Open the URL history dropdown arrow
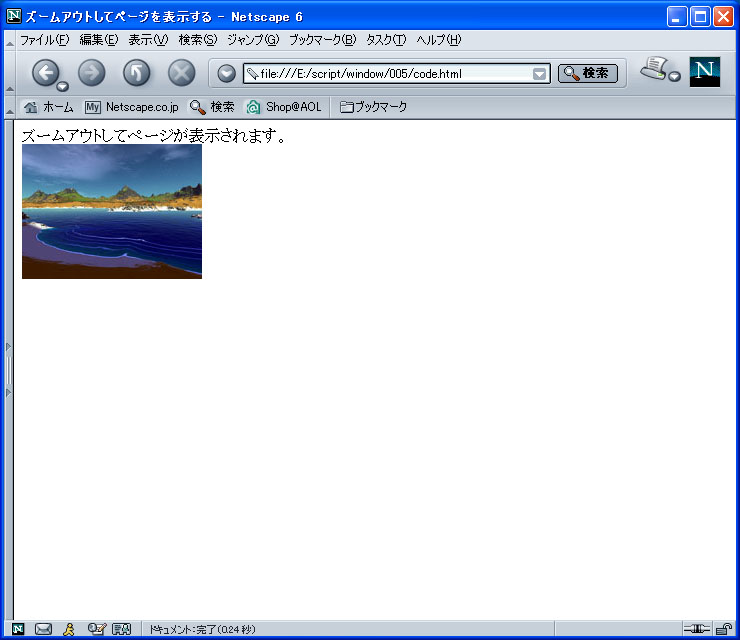The image size is (740, 640). tap(539, 74)
